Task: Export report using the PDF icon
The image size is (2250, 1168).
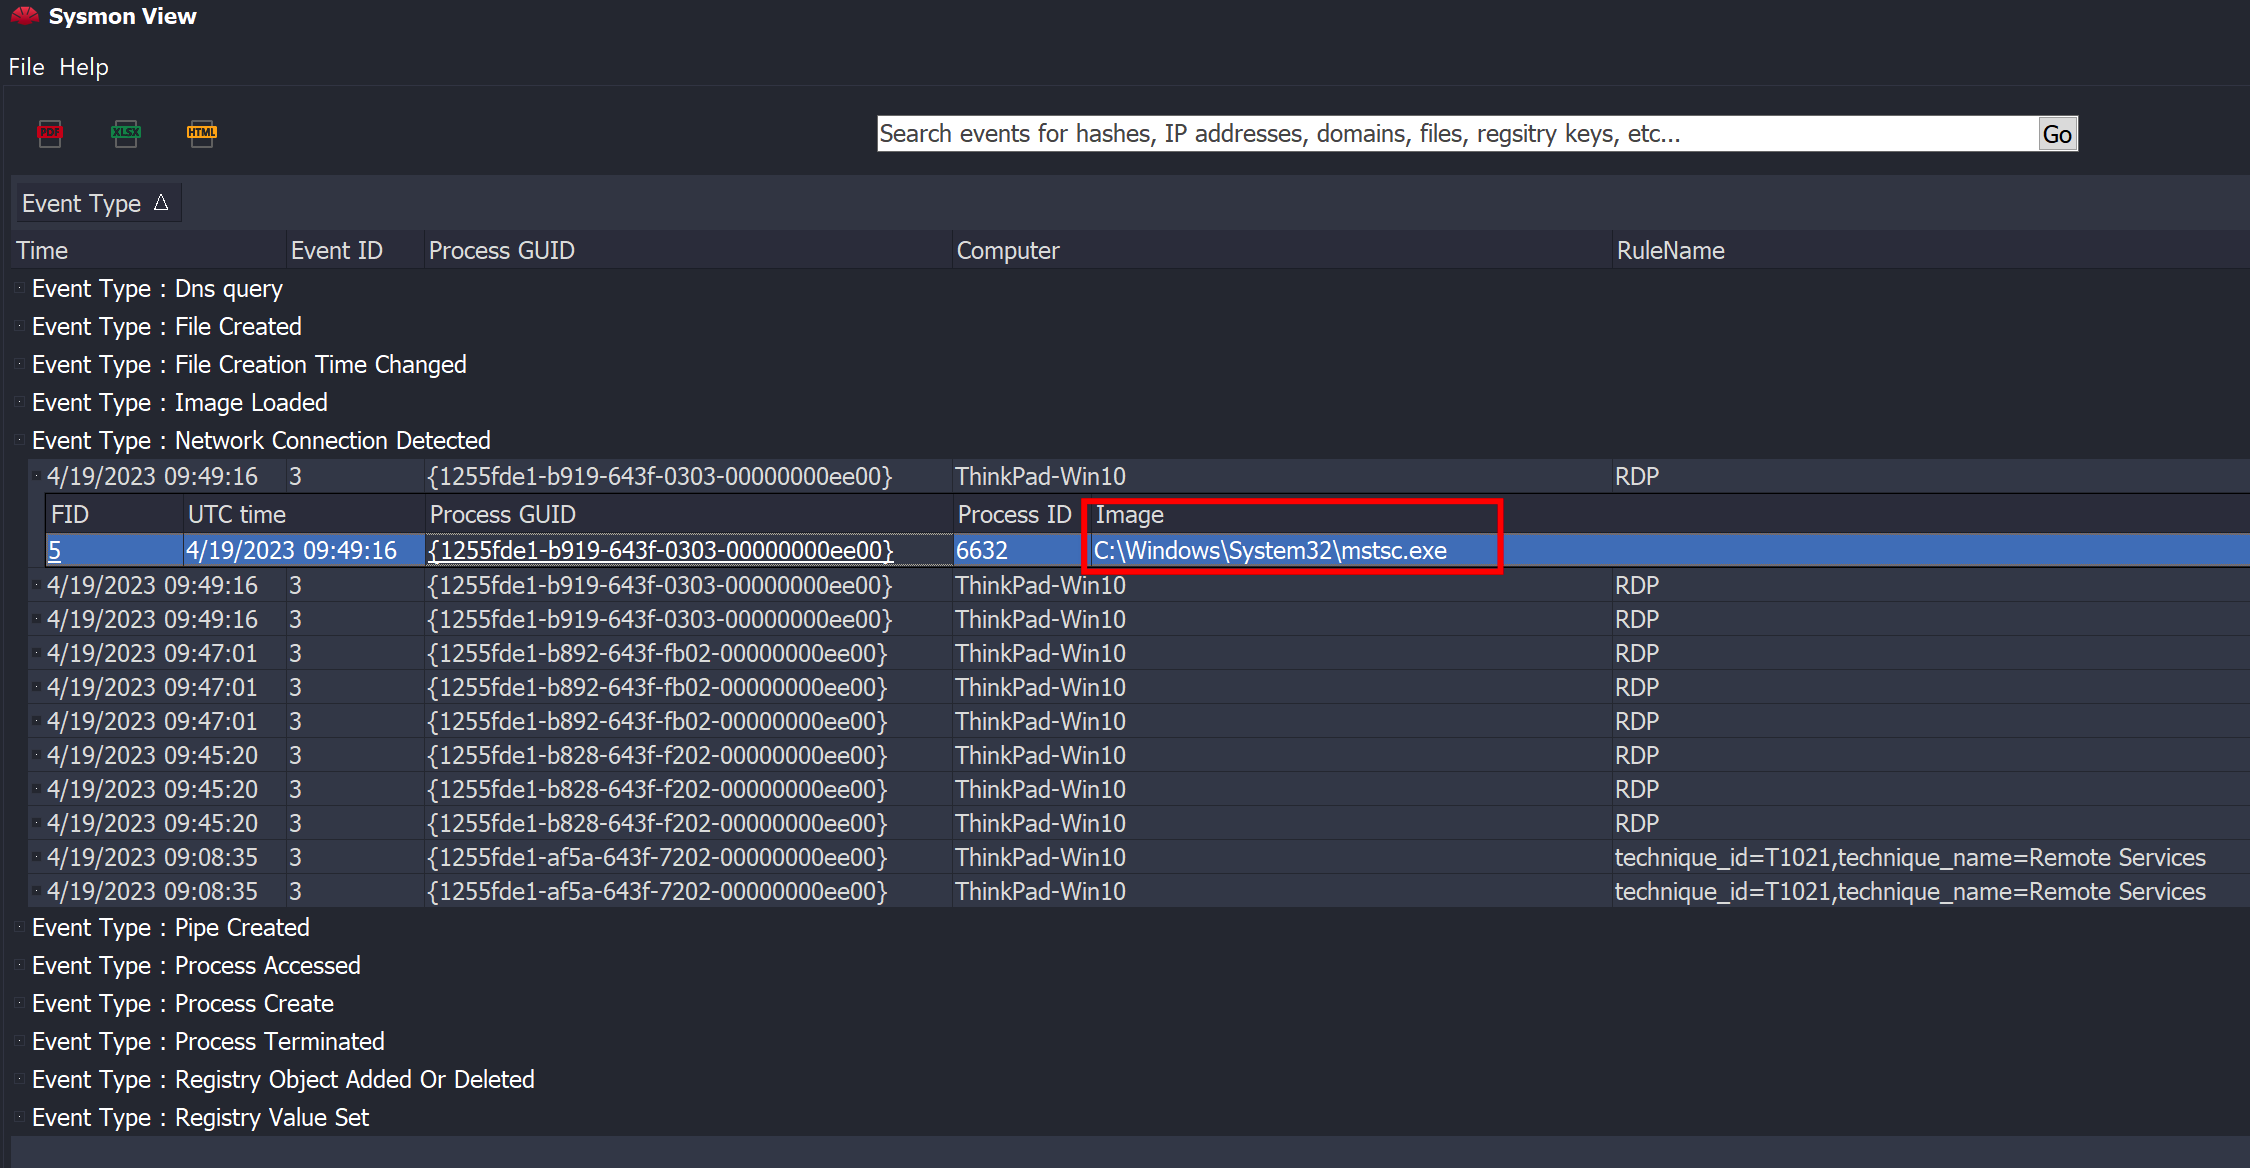Action: pos(50,133)
